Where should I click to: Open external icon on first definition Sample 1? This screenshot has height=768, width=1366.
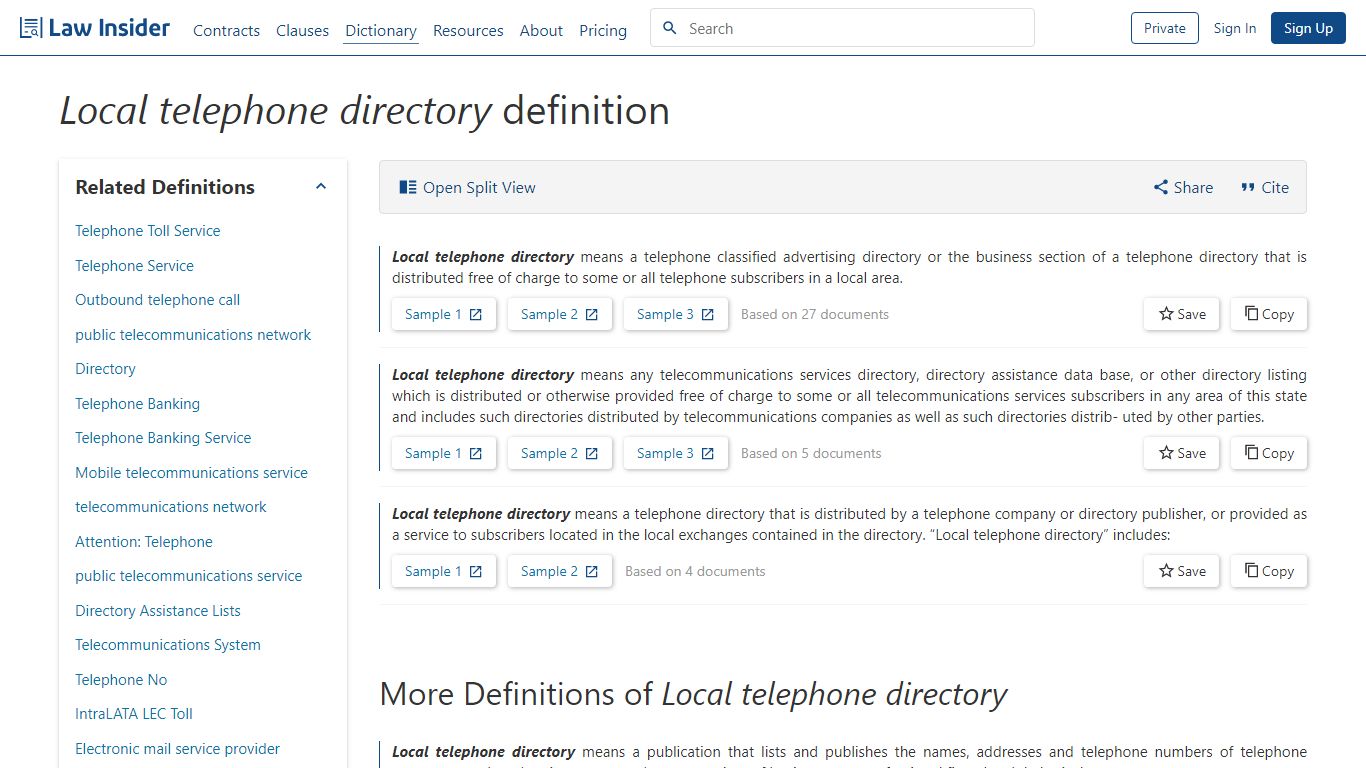476,314
